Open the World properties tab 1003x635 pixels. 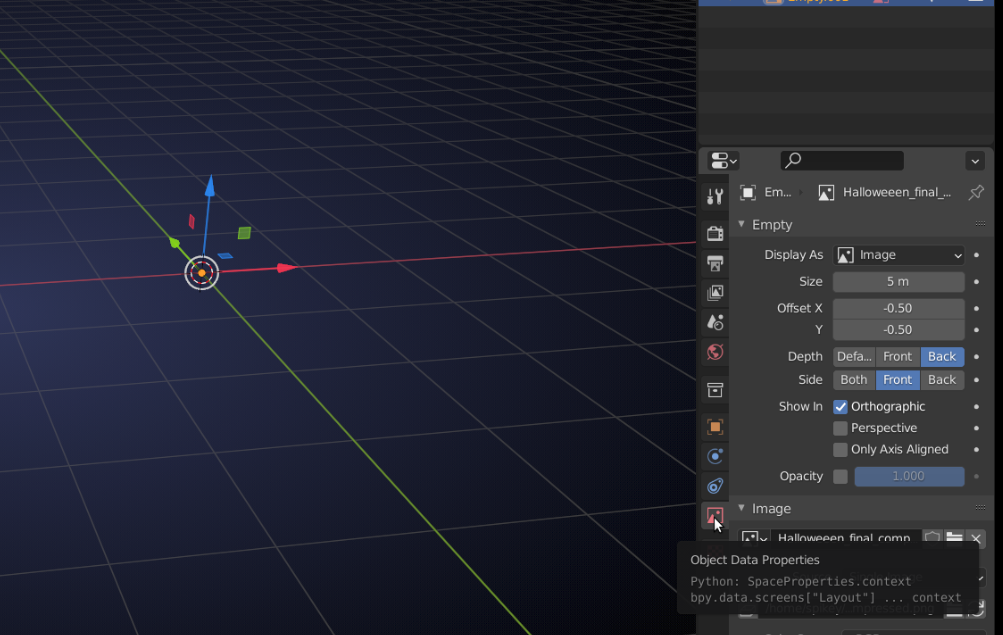tap(715, 352)
